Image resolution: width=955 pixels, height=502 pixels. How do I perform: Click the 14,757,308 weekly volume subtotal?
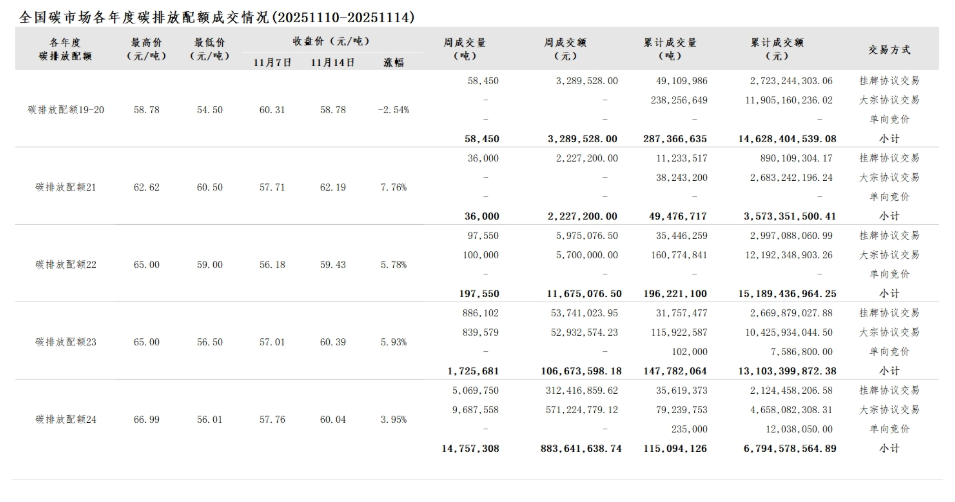(x=470, y=449)
